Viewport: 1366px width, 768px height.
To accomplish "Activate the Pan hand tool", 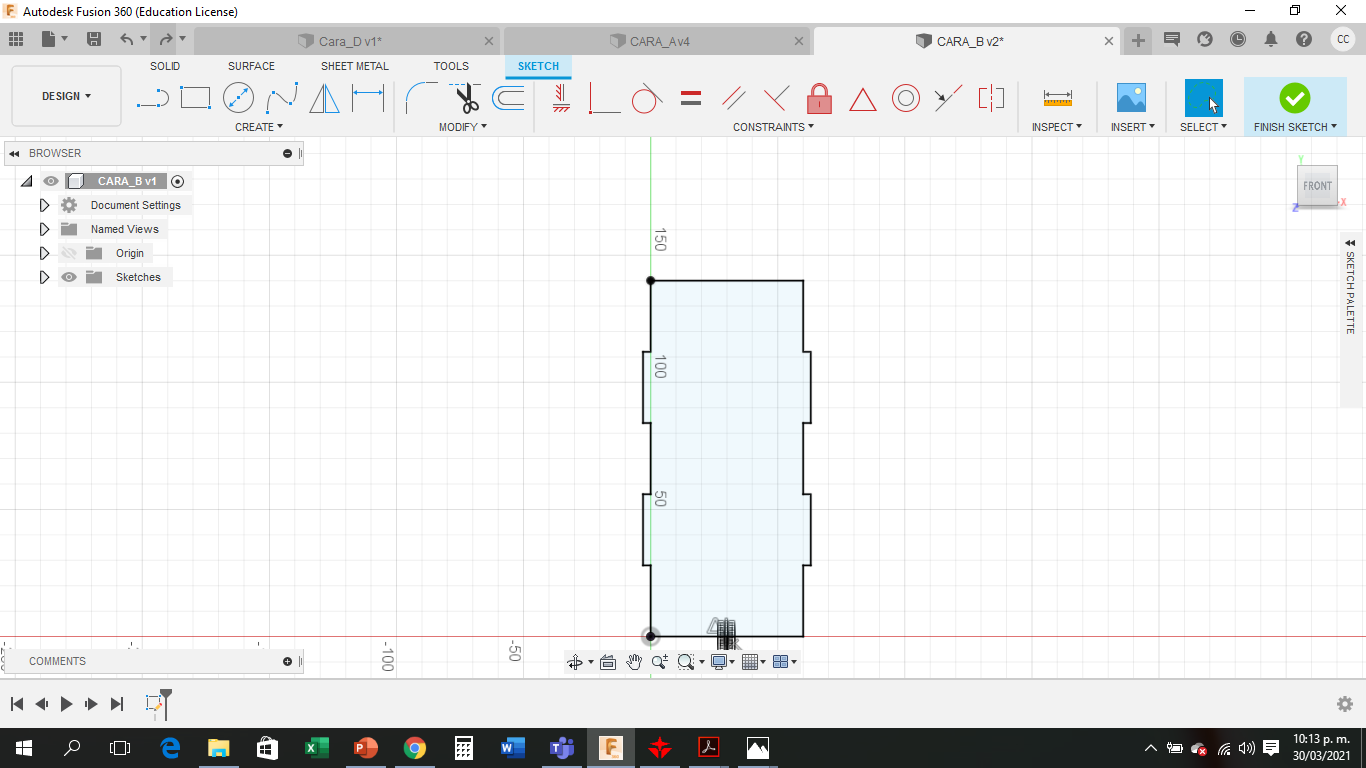I will (634, 662).
